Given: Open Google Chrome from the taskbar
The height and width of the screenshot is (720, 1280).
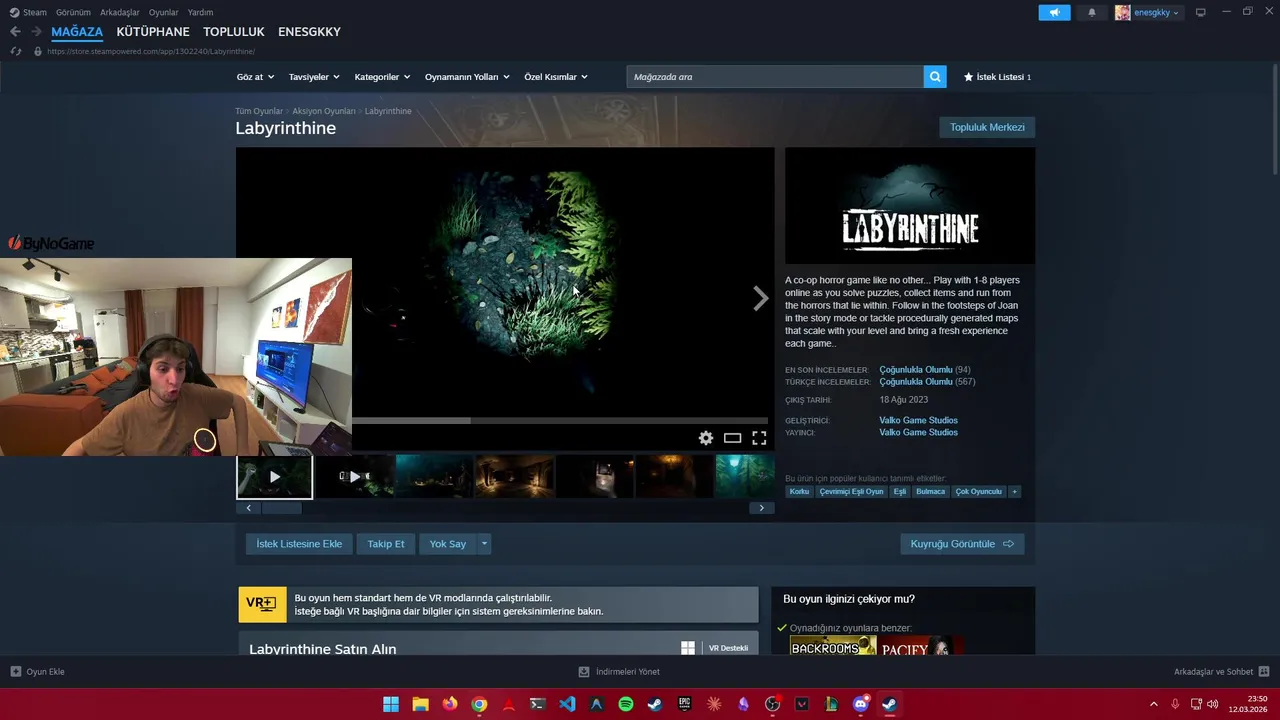Looking at the screenshot, I should (479, 704).
